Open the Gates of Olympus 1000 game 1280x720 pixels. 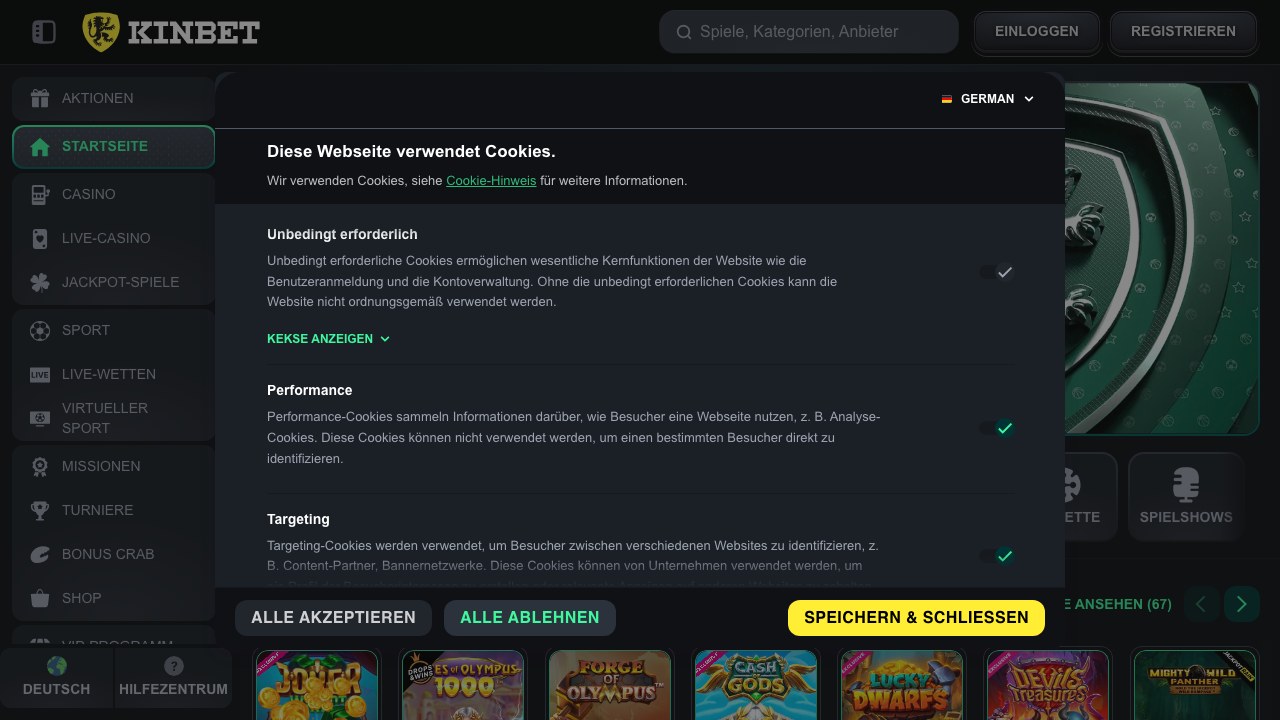(x=463, y=685)
